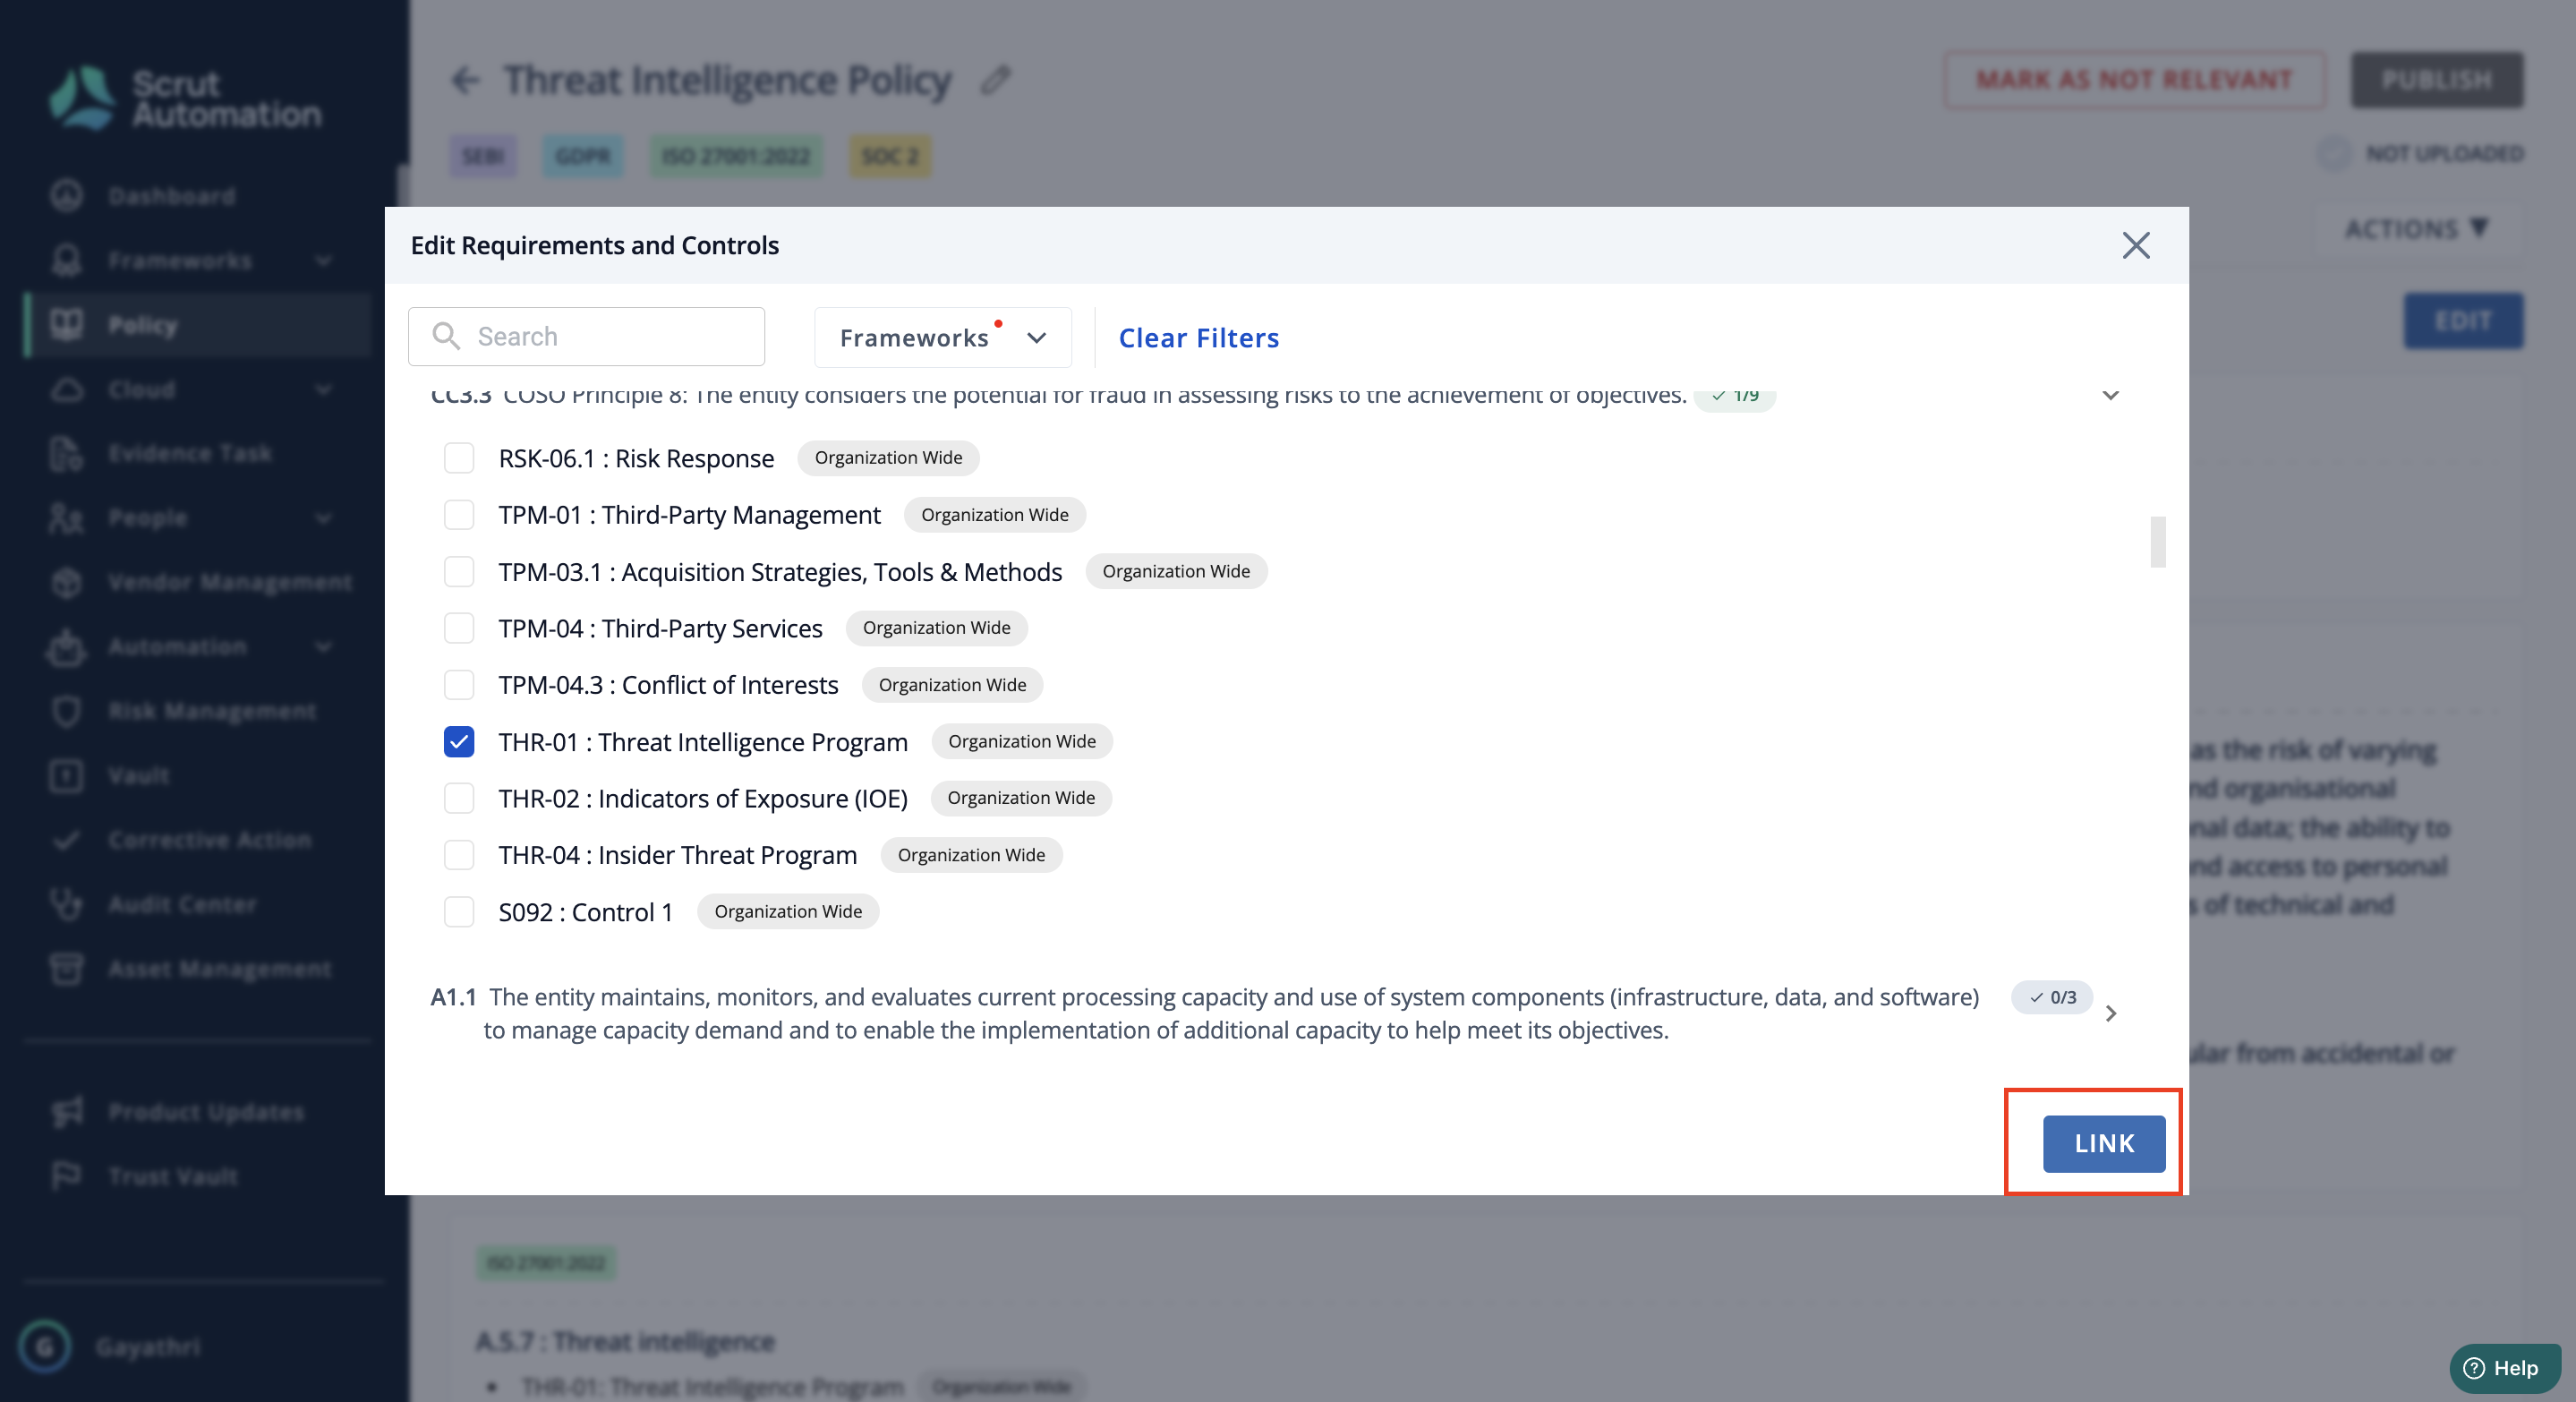Check the TPM-04 Third-Party Services checkbox

point(459,628)
